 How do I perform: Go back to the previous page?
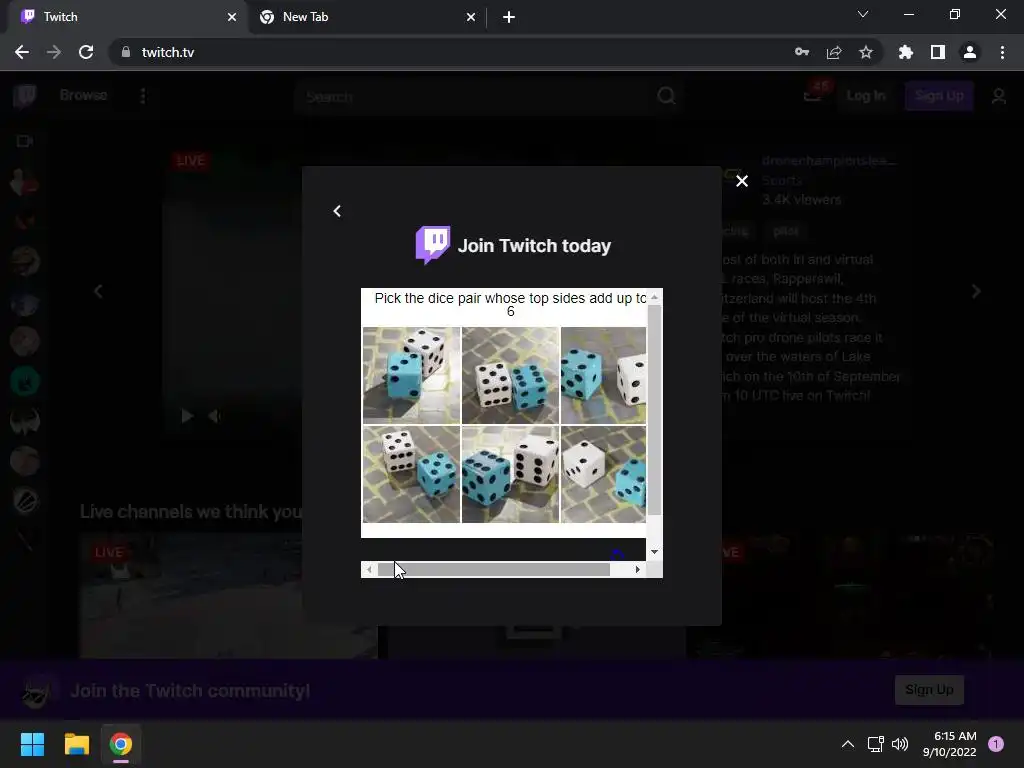click(x=22, y=52)
